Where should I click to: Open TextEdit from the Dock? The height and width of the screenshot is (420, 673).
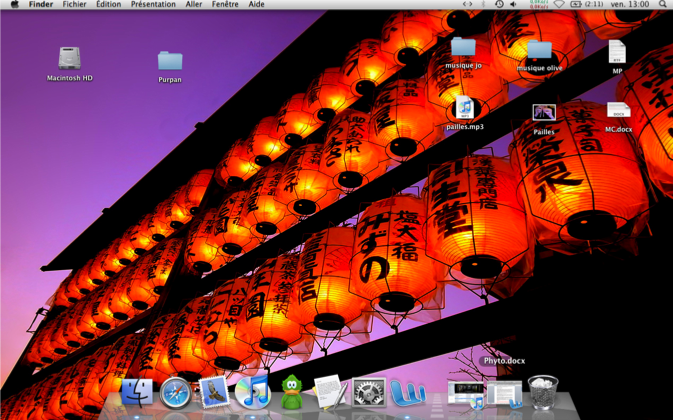(x=329, y=393)
